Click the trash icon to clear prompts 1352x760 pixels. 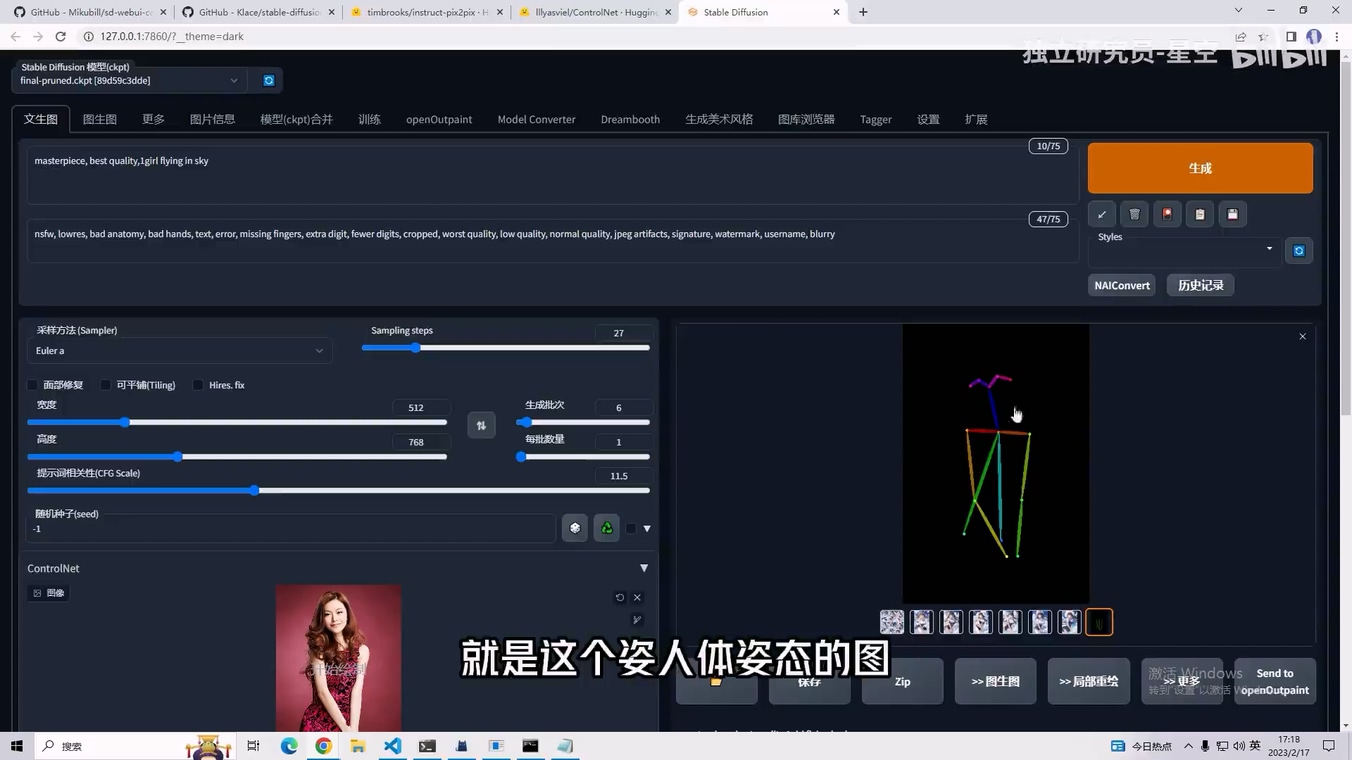(1134, 213)
